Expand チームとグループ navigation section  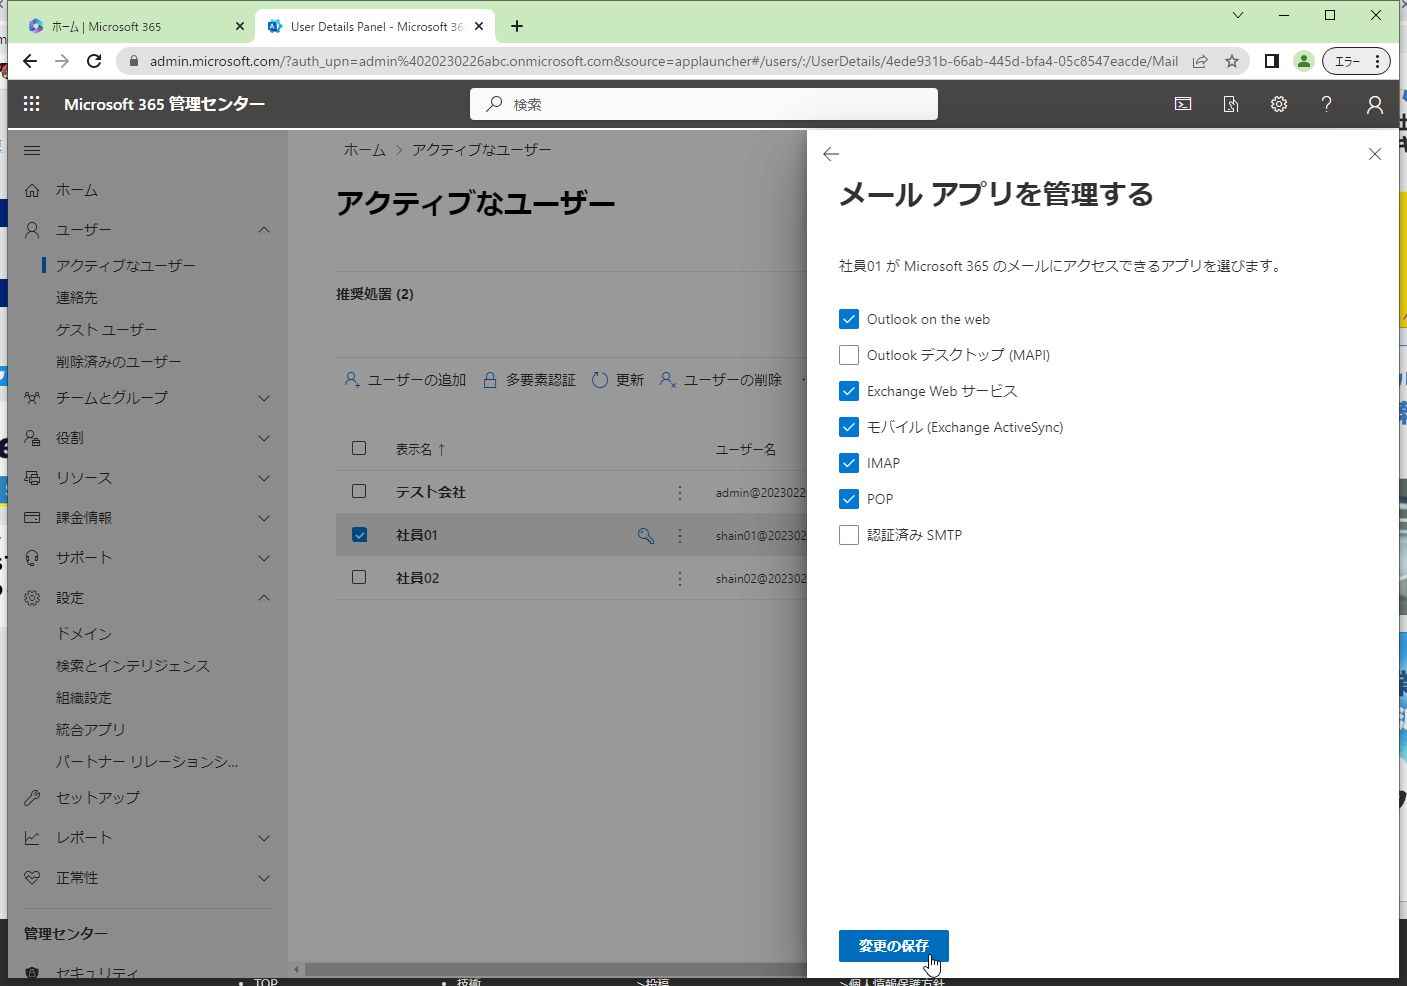tap(264, 398)
